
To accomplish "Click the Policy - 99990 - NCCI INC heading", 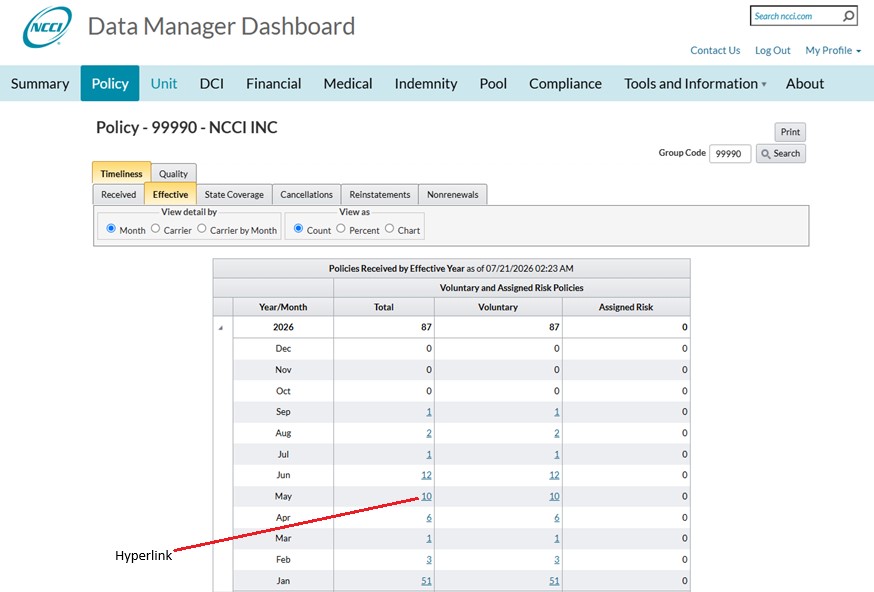I will [x=187, y=128].
